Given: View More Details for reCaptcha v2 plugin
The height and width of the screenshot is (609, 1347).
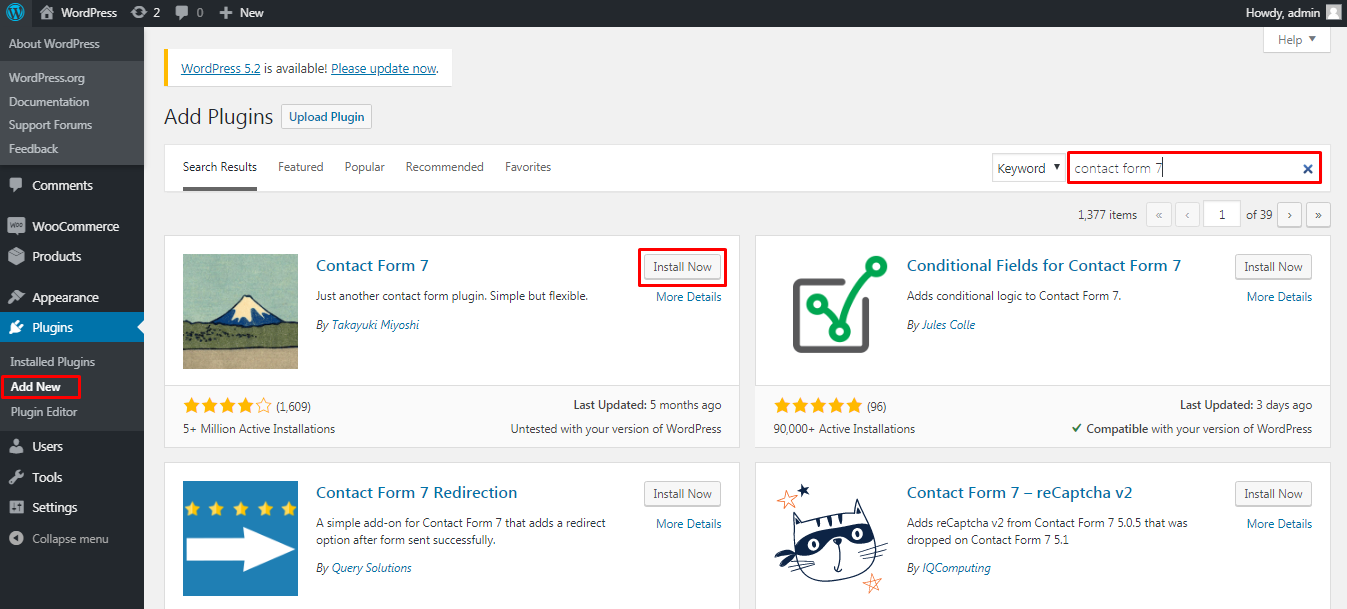Looking at the screenshot, I should [x=1279, y=524].
